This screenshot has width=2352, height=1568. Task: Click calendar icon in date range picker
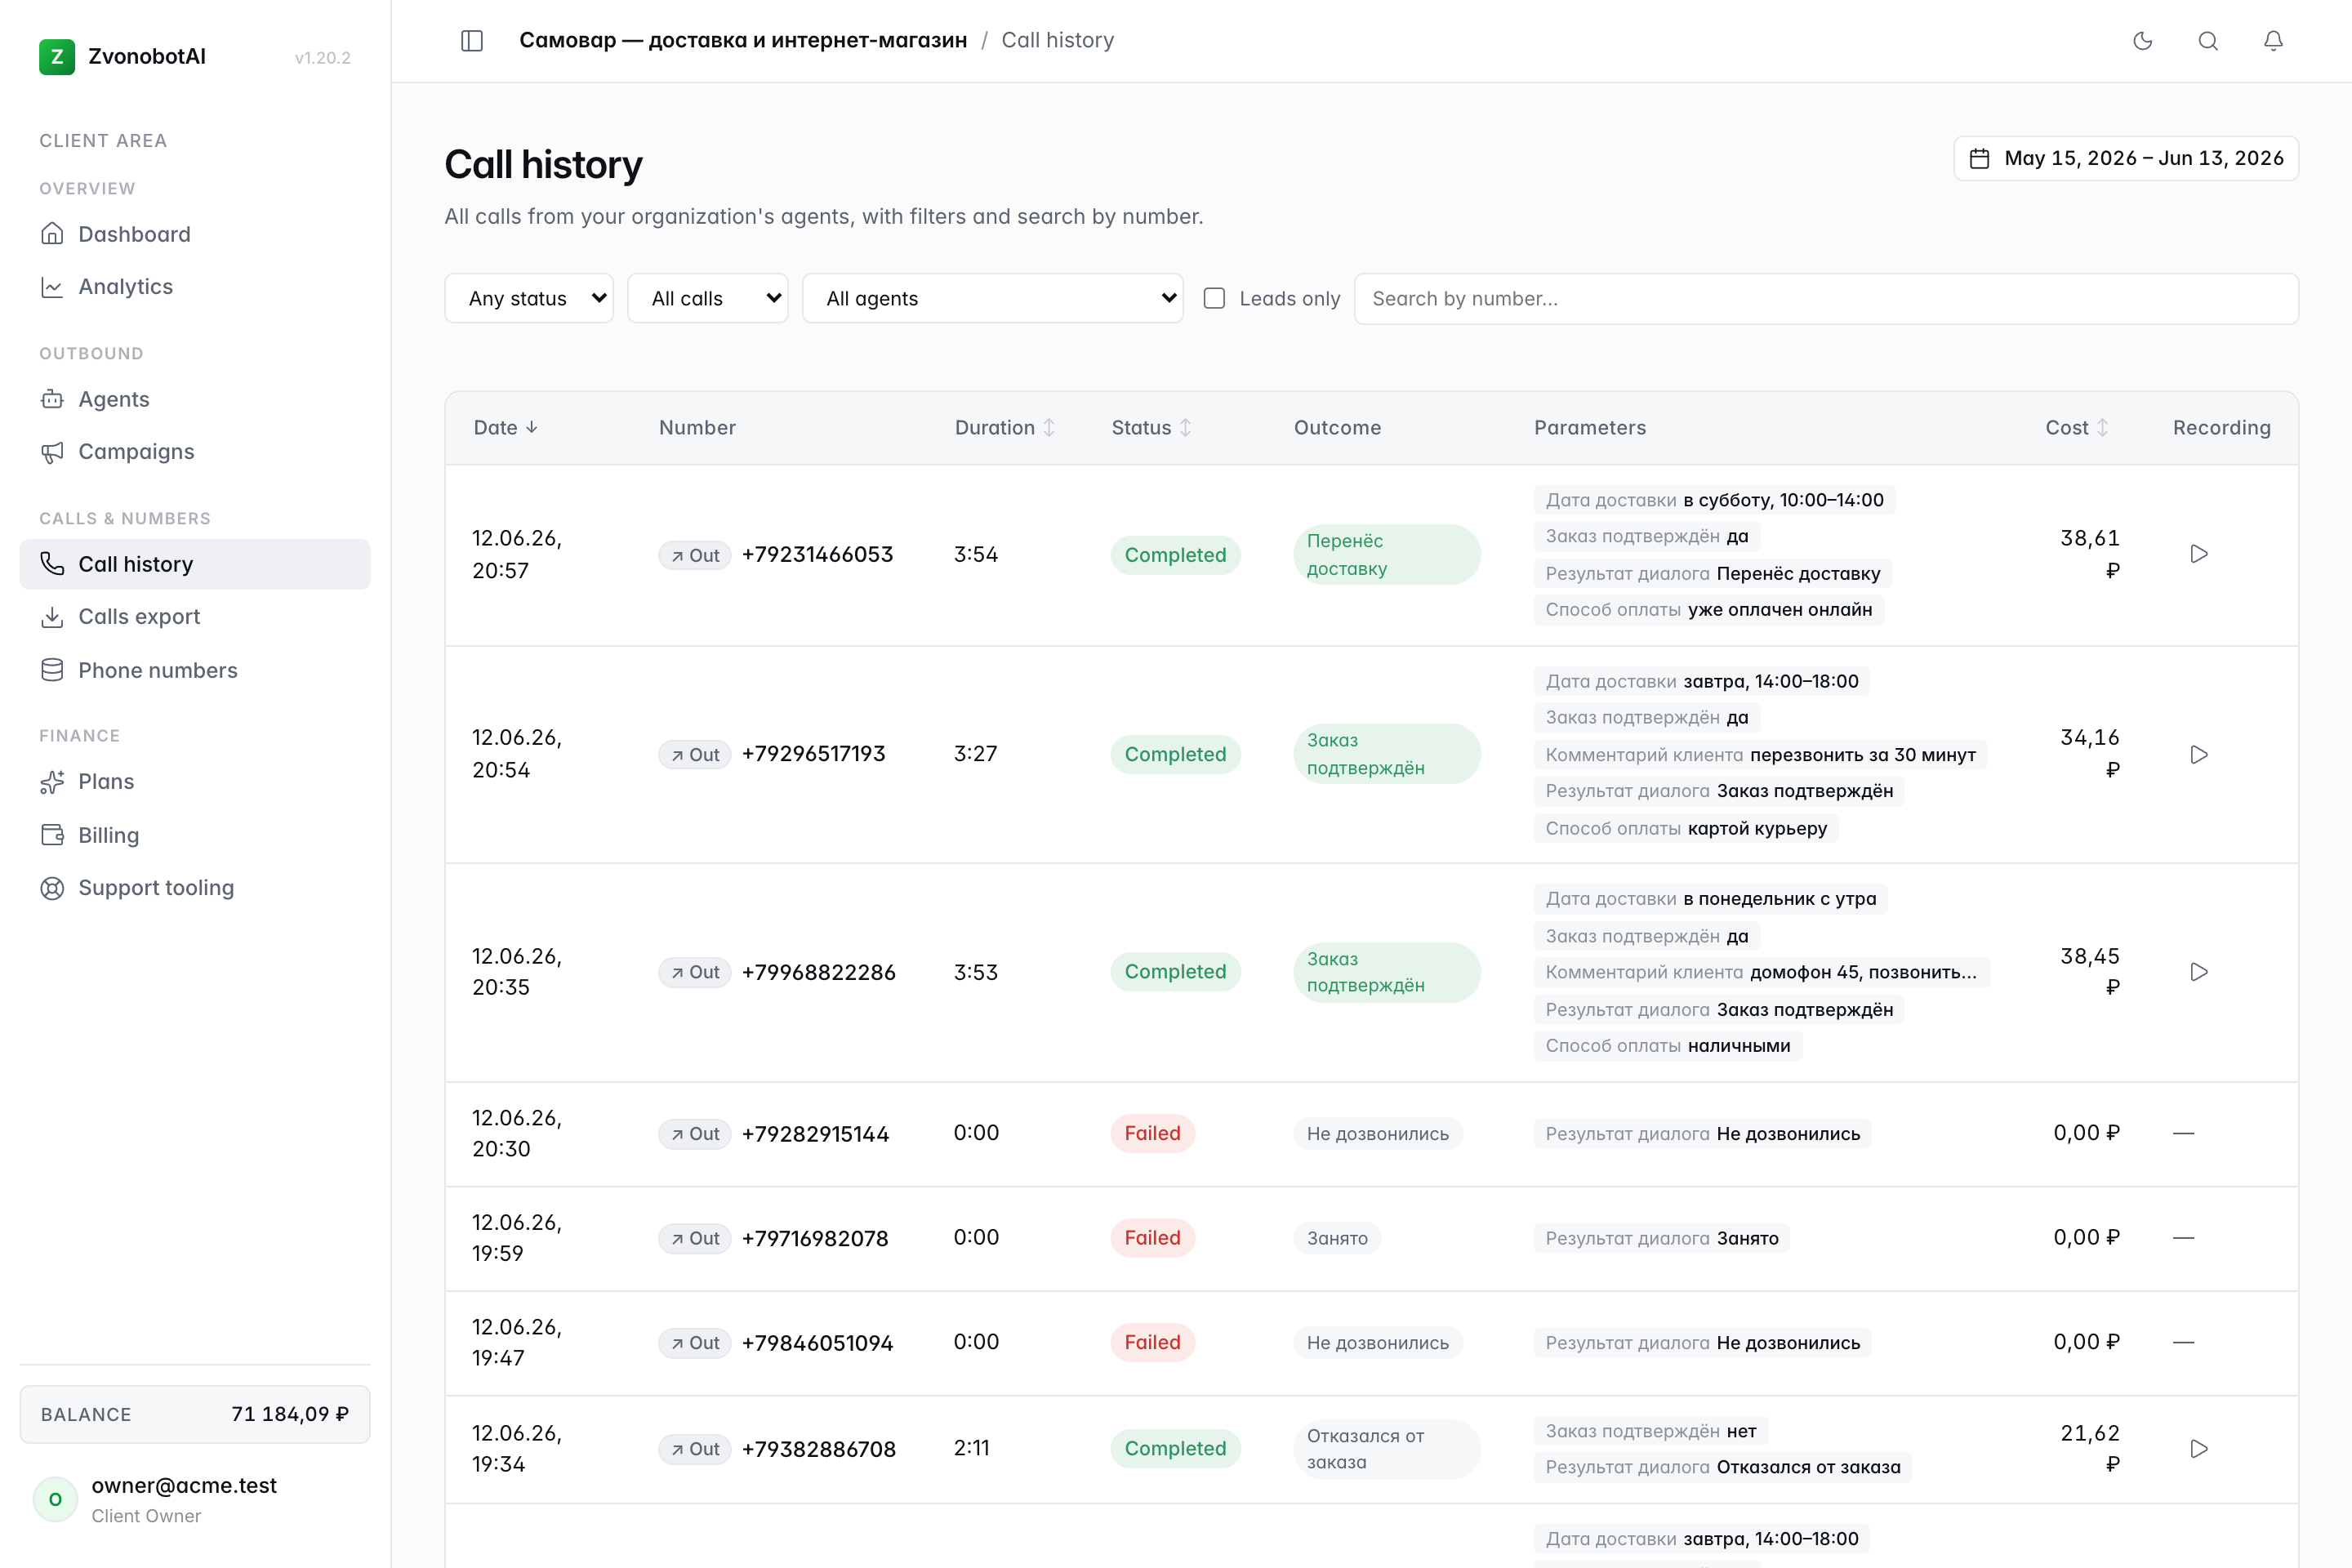(x=1979, y=158)
